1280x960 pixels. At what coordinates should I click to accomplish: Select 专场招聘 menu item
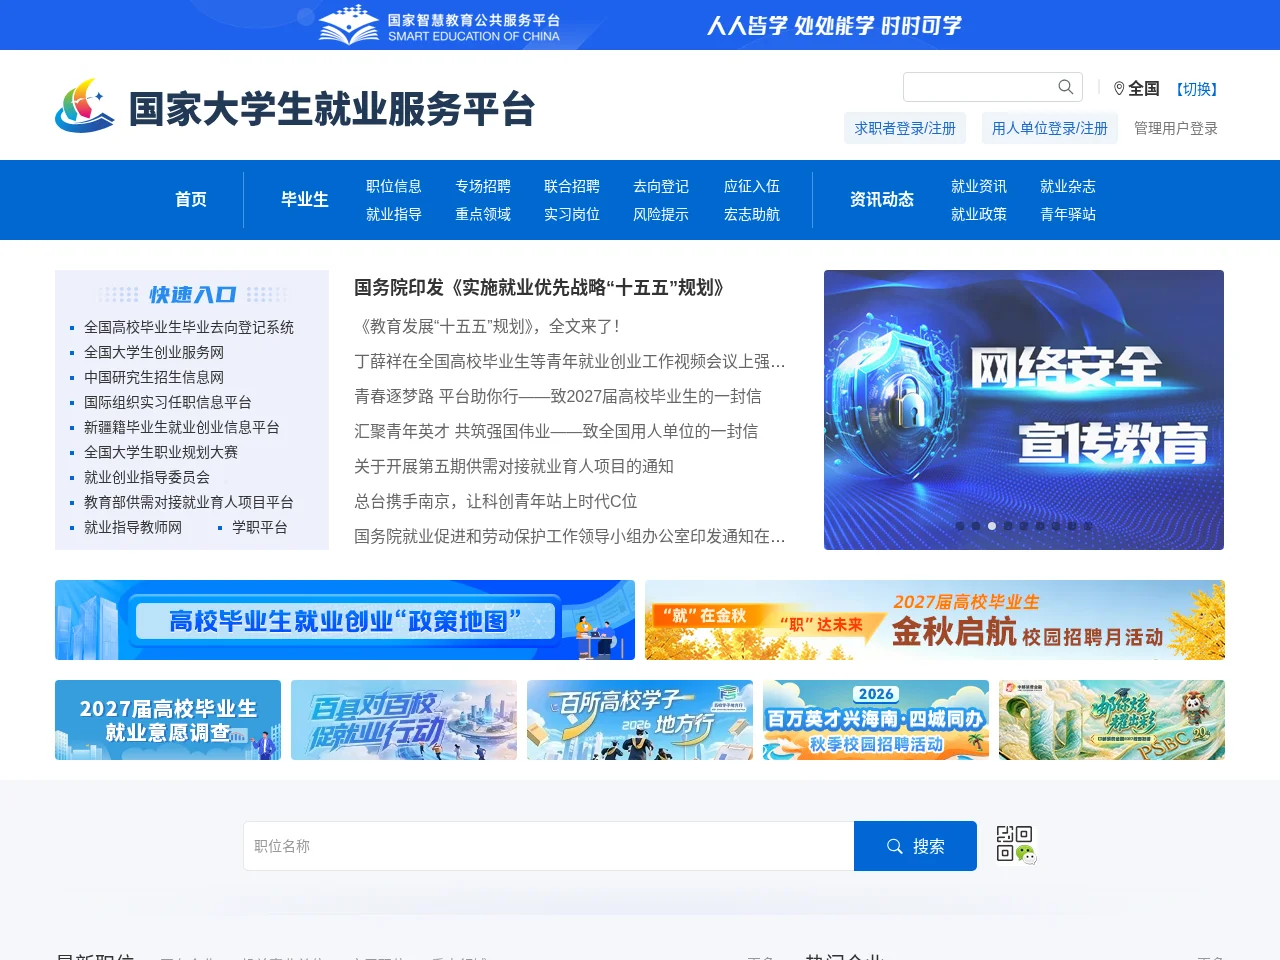tap(483, 186)
